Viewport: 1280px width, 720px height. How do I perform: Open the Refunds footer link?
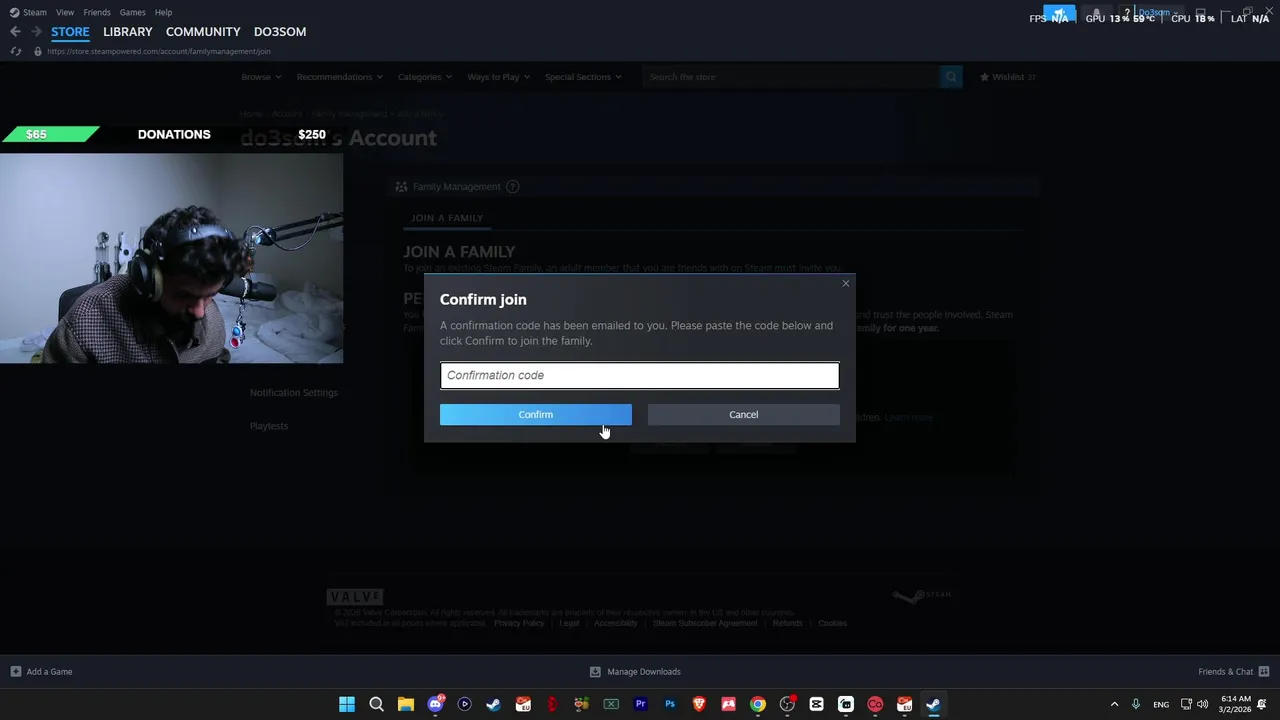pyautogui.click(x=787, y=623)
